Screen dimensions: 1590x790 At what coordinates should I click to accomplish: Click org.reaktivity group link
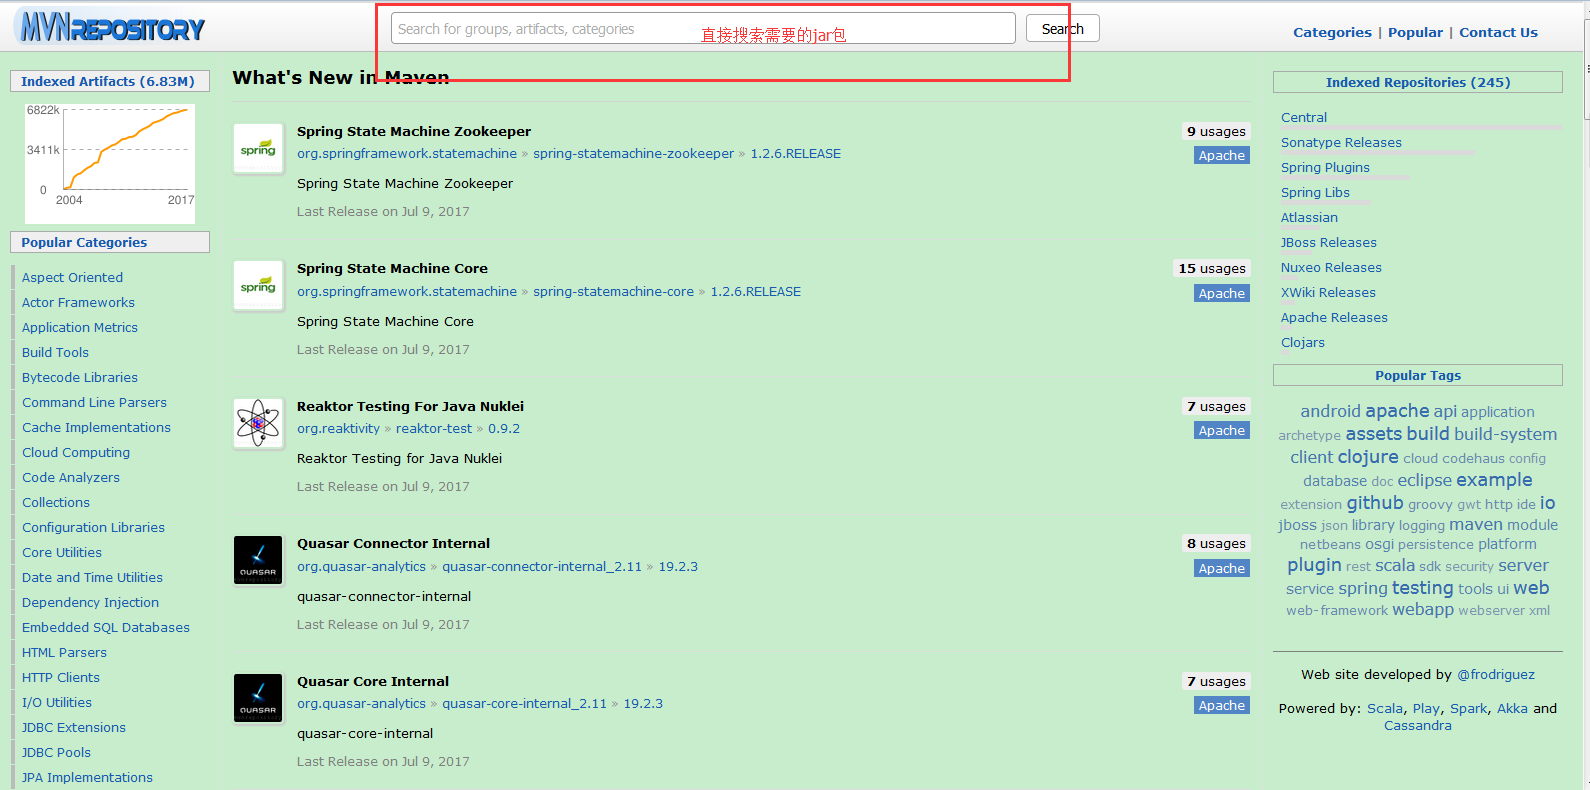tap(338, 428)
